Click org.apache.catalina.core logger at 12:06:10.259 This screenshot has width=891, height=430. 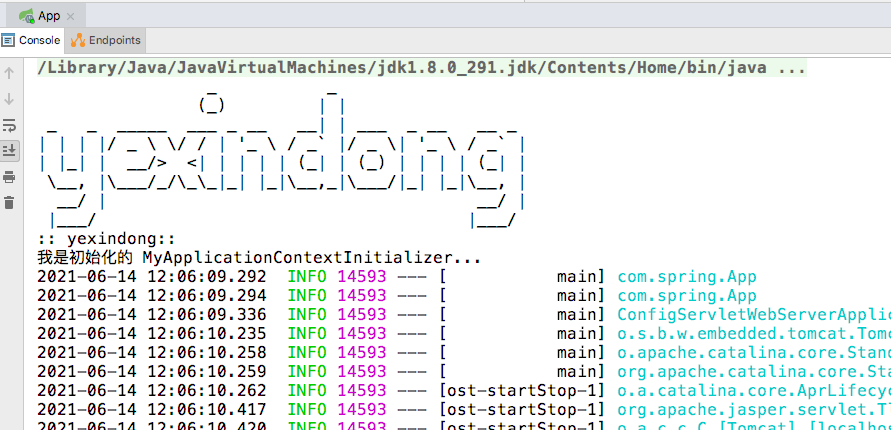click(x=754, y=371)
